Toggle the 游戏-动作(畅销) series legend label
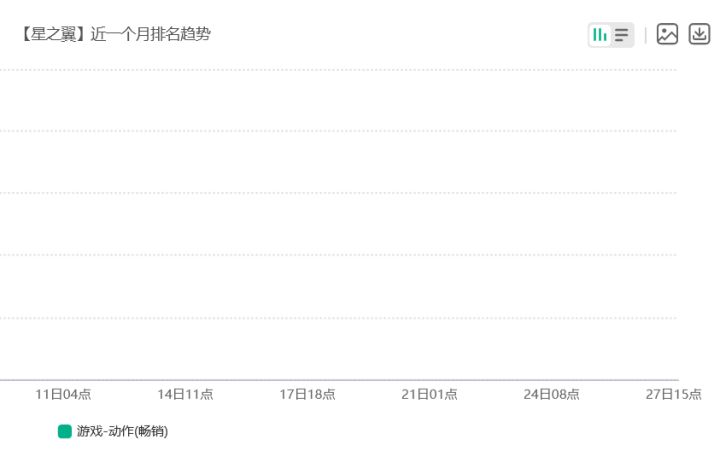This screenshot has height=457, width=720. pyautogui.click(x=122, y=431)
